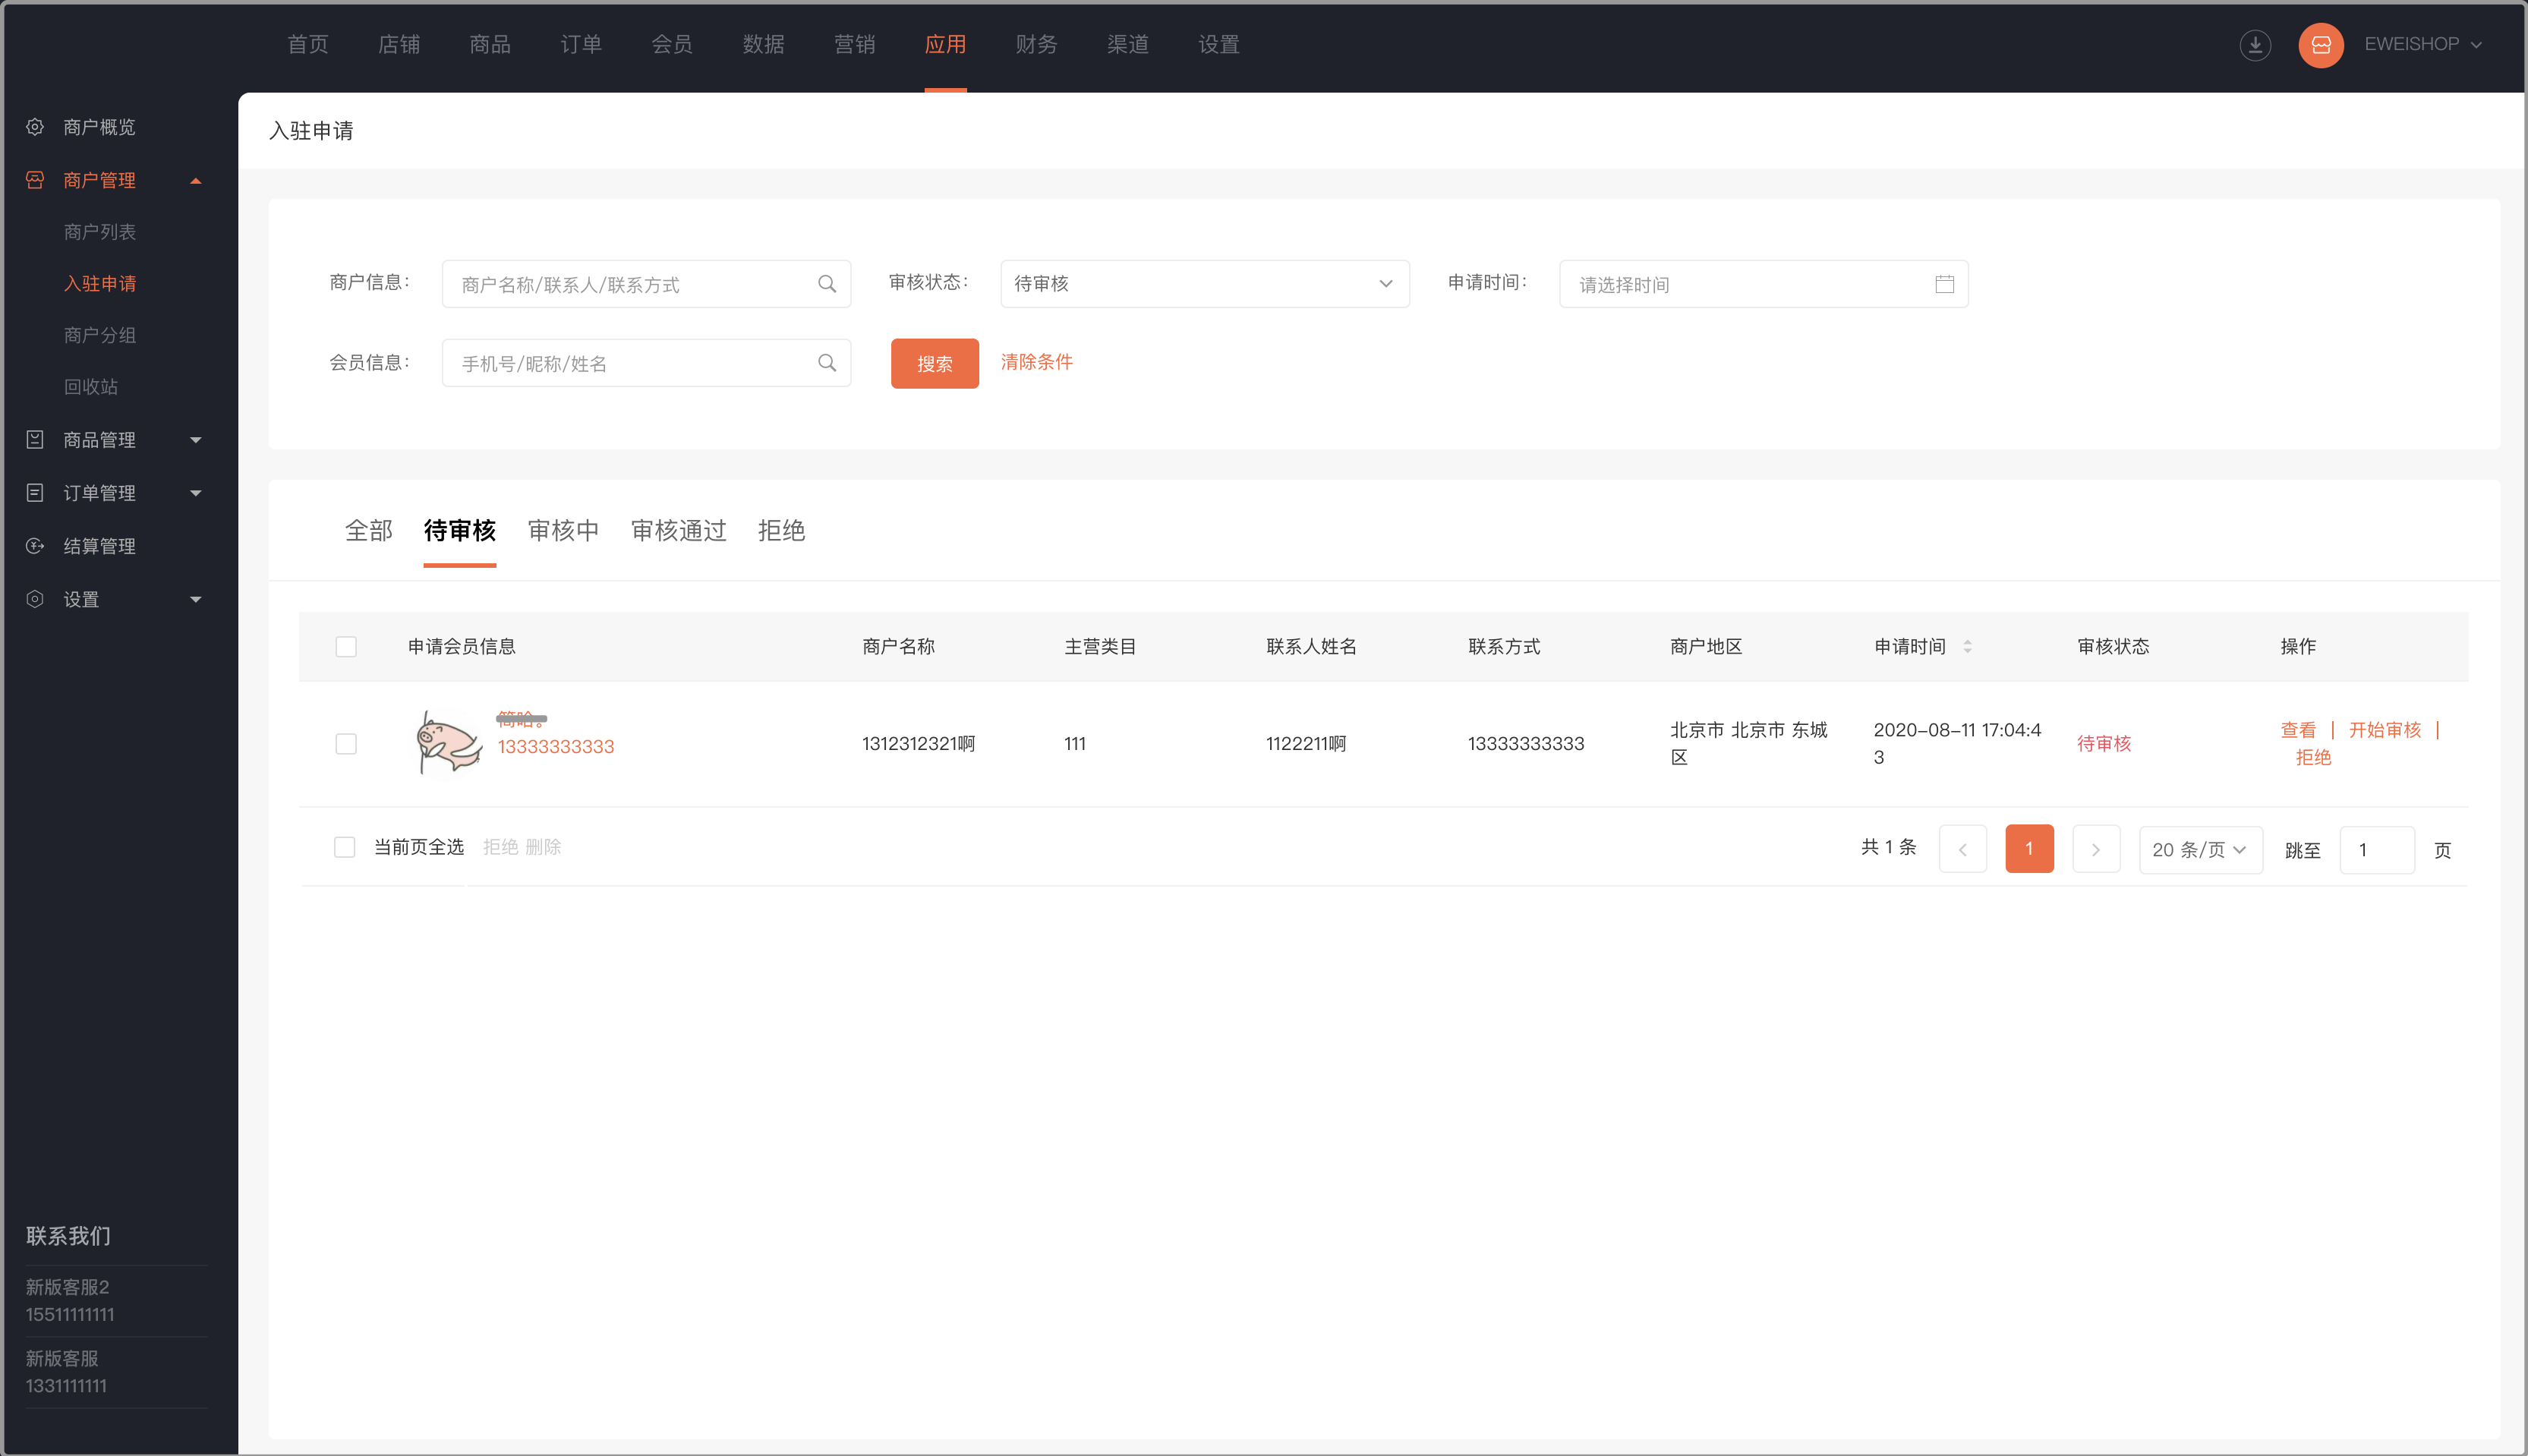
Task: Click the 北京市 北京市 东城区 cell
Action: 1748,743
